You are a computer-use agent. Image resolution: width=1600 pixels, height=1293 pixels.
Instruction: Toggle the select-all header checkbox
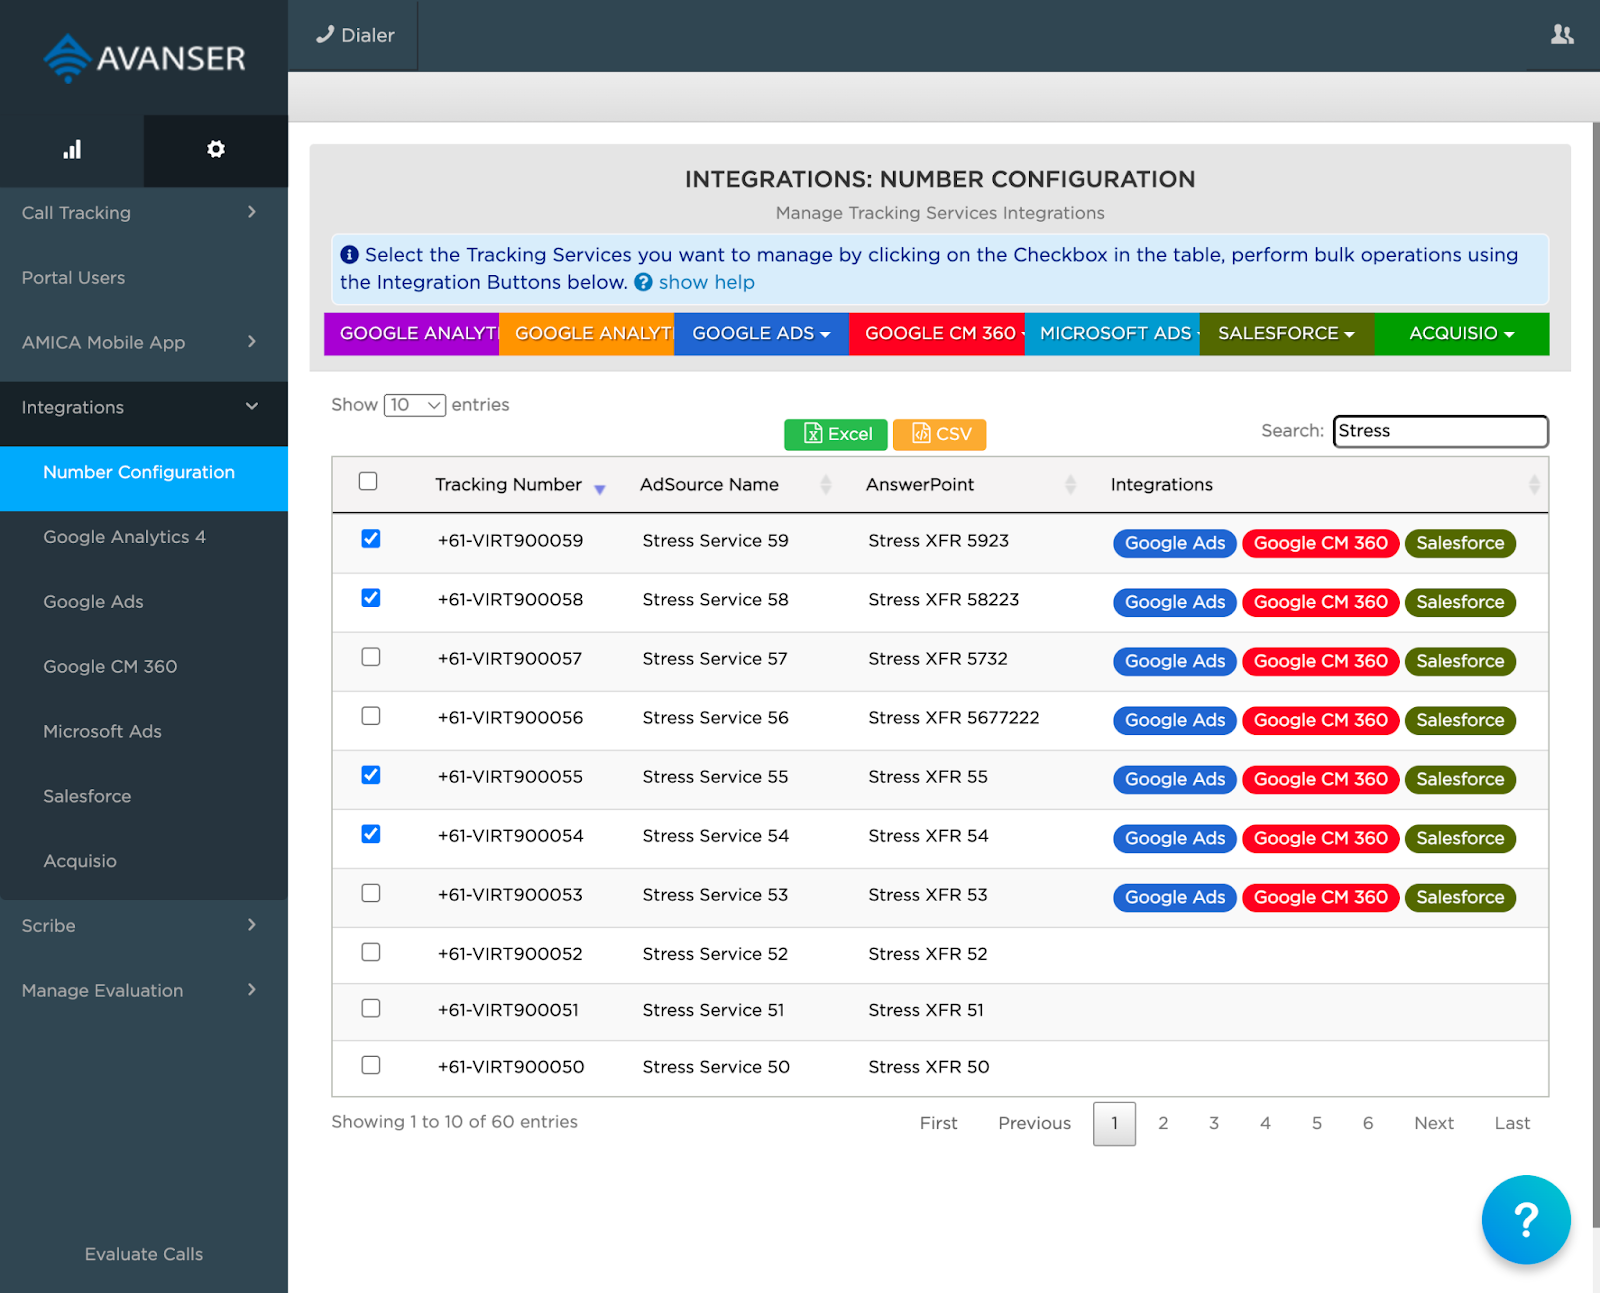(x=368, y=481)
